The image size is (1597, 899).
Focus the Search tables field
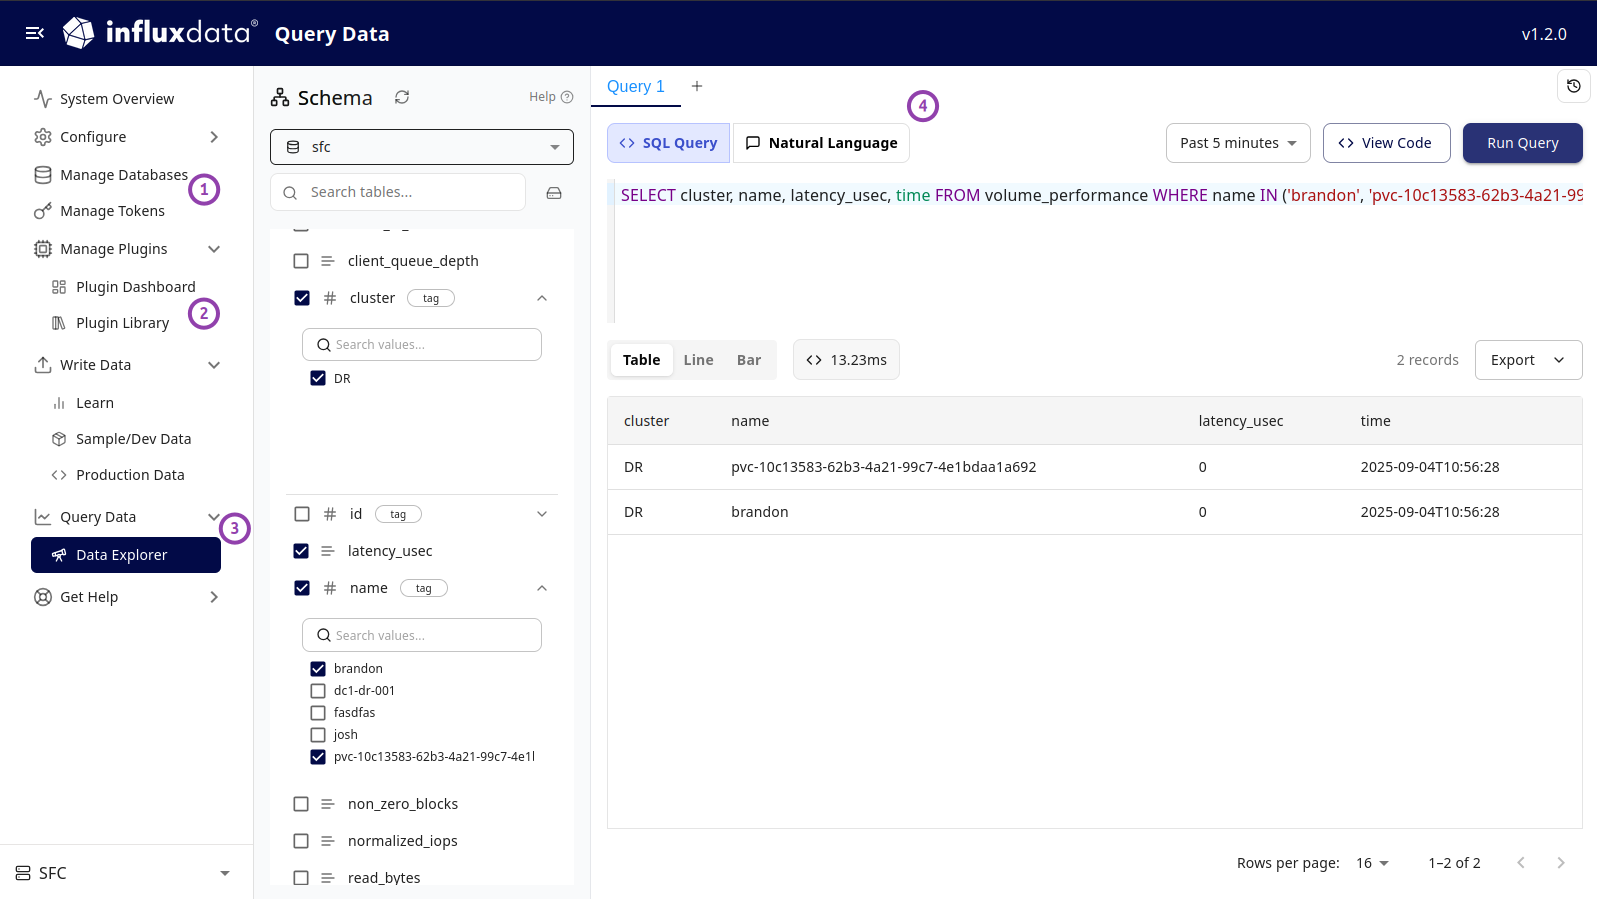tap(398, 192)
